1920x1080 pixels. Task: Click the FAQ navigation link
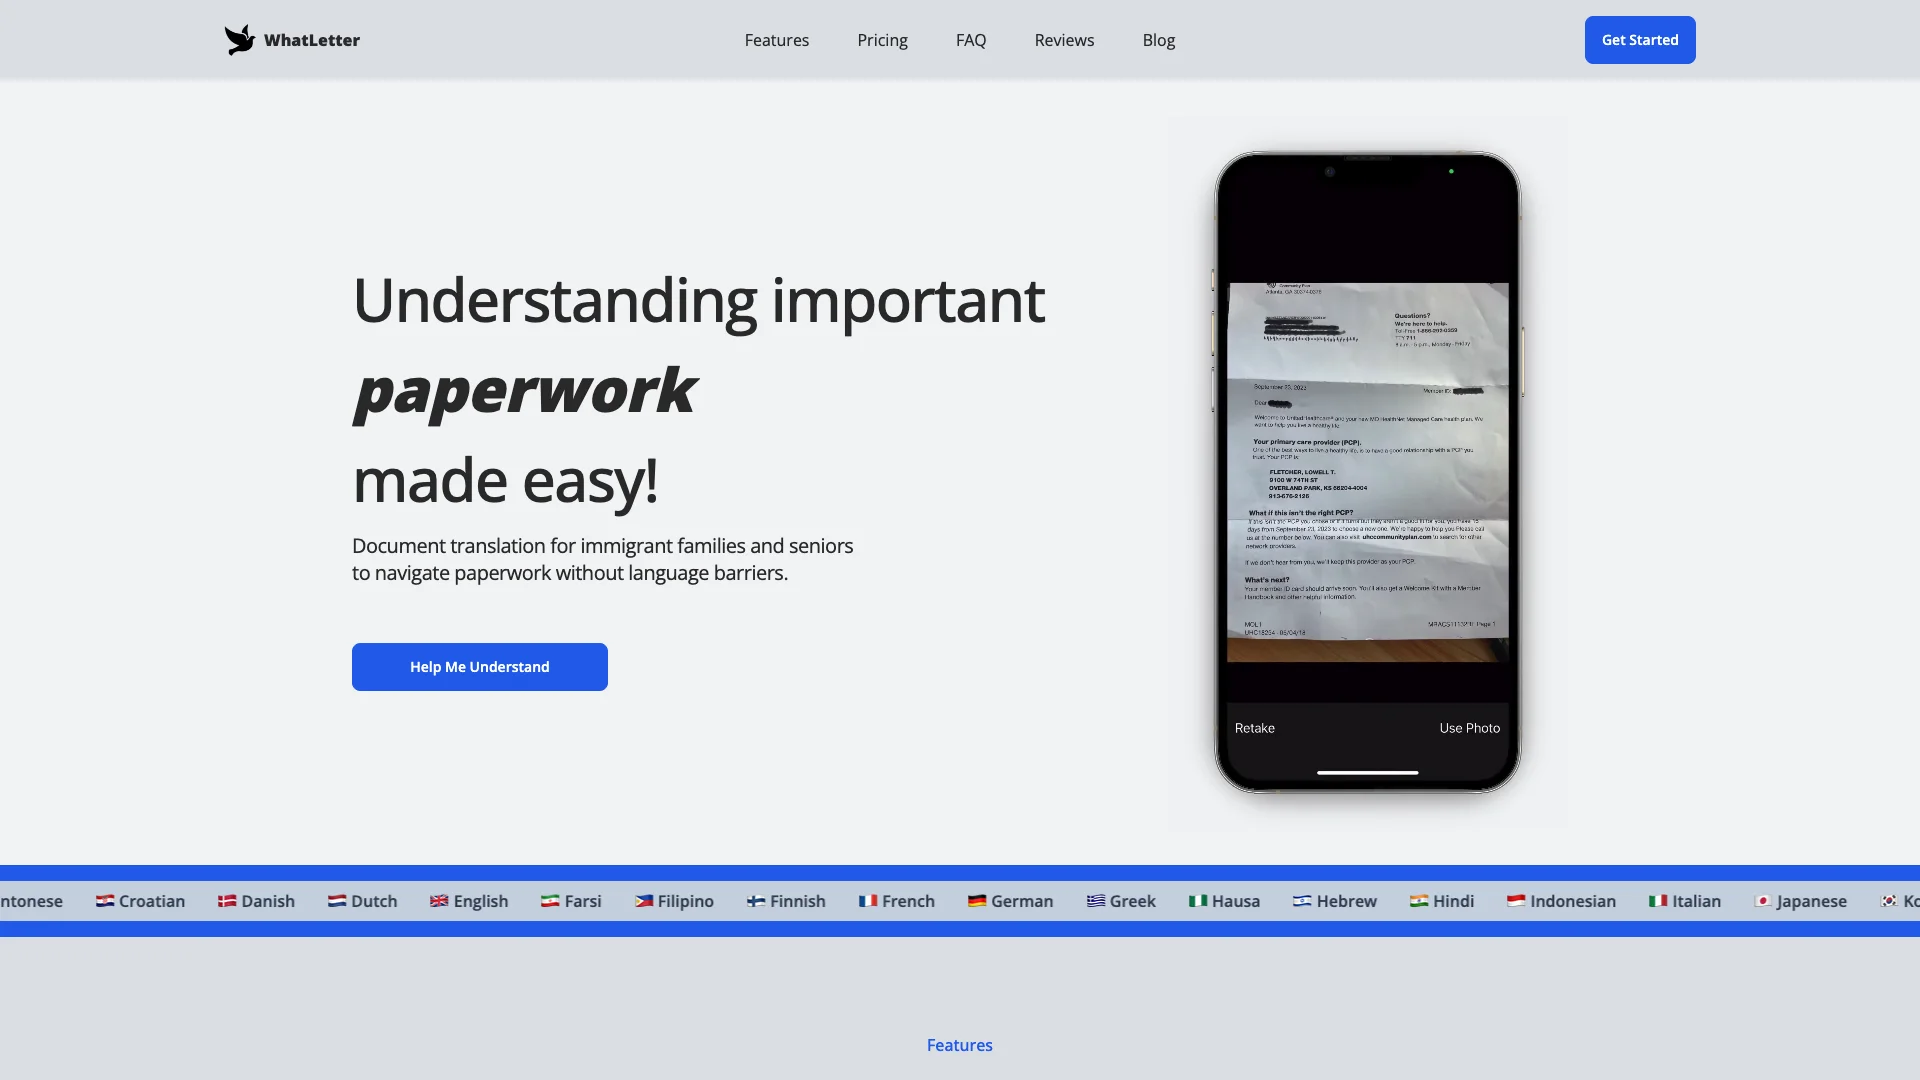click(x=971, y=40)
